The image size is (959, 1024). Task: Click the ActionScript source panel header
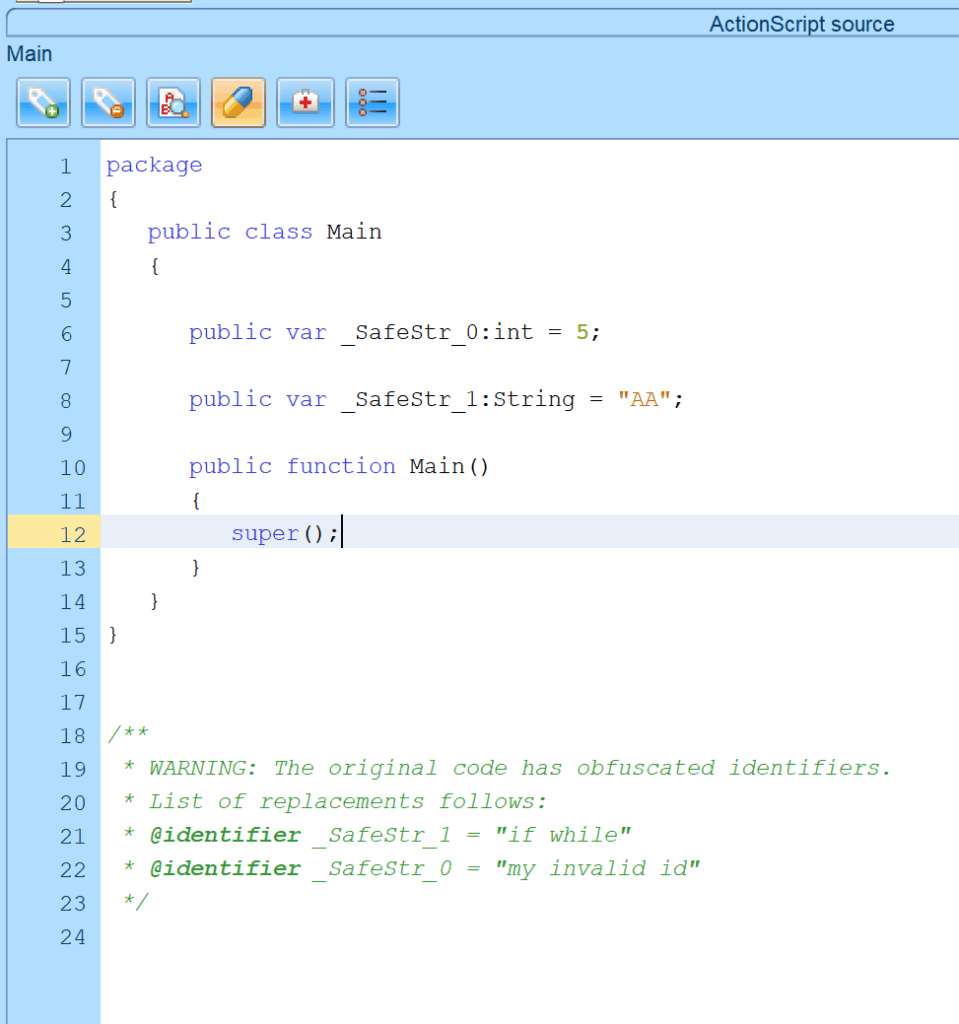(801, 24)
